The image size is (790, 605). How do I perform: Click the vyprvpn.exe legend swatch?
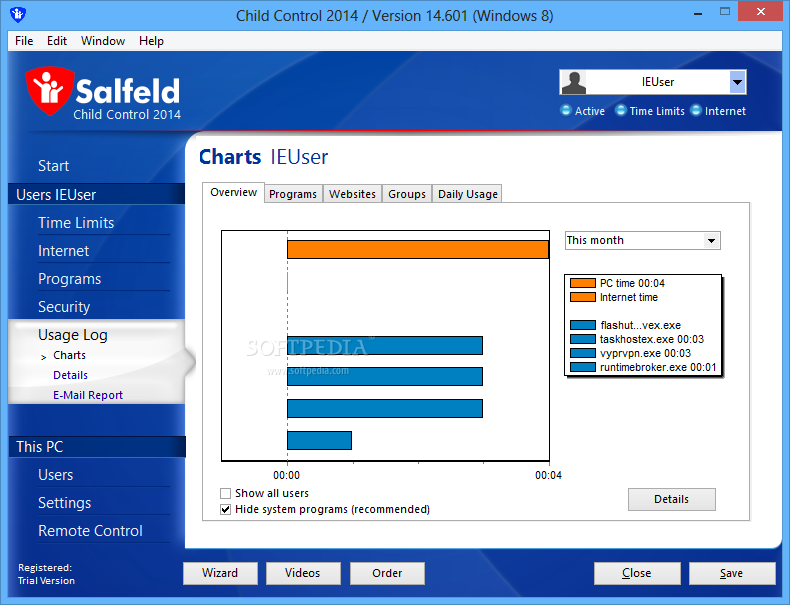click(x=583, y=353)
